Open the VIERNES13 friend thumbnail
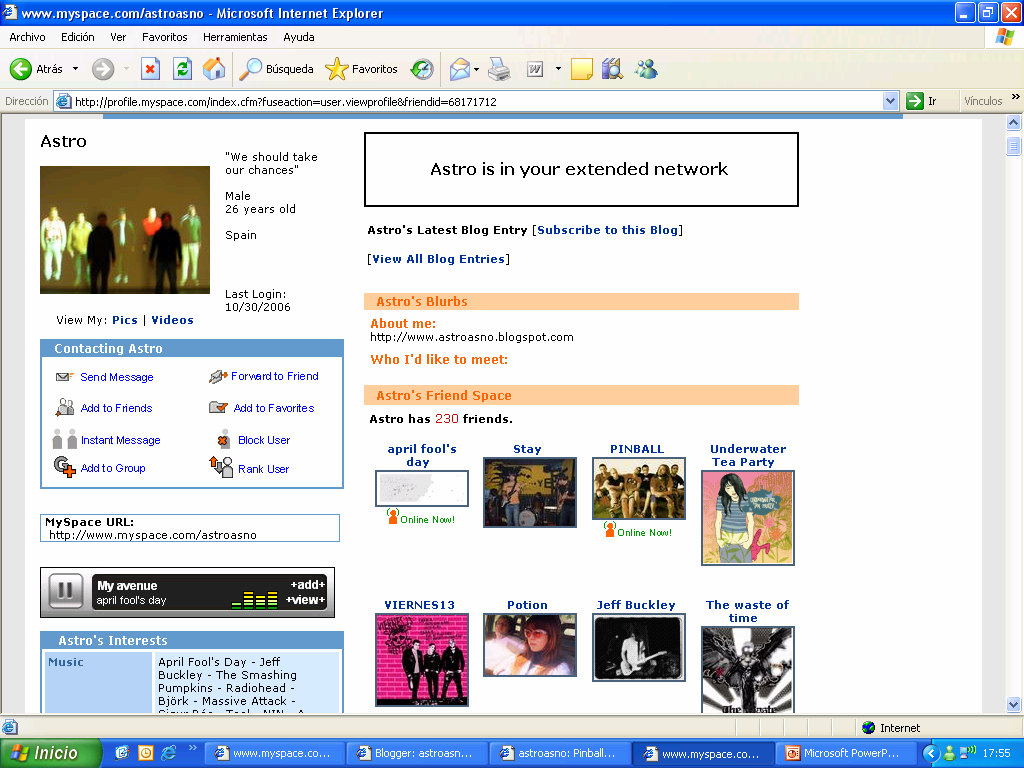This screenshot has width=1024, height=768. tap(422, 660)
